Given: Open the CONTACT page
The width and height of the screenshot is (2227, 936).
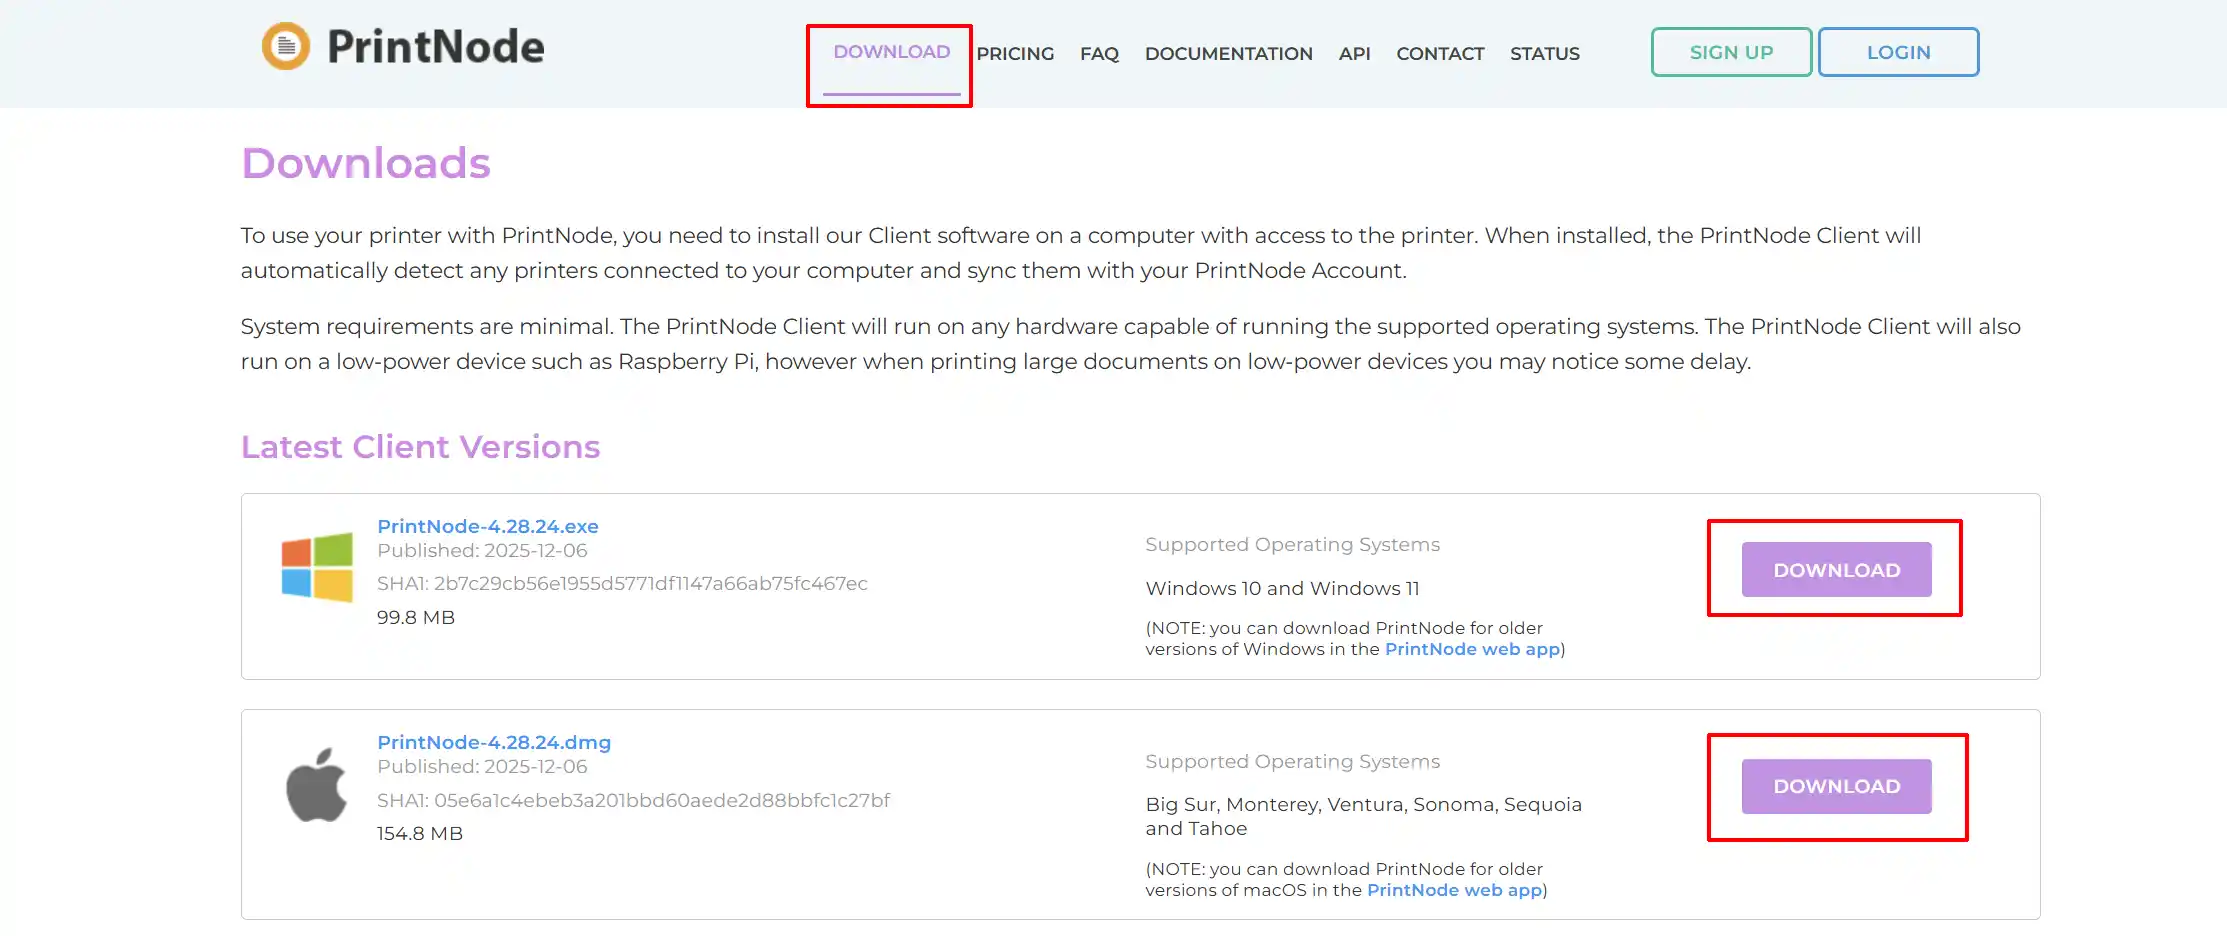Looking at the screenshot, I should (1440, 54).
